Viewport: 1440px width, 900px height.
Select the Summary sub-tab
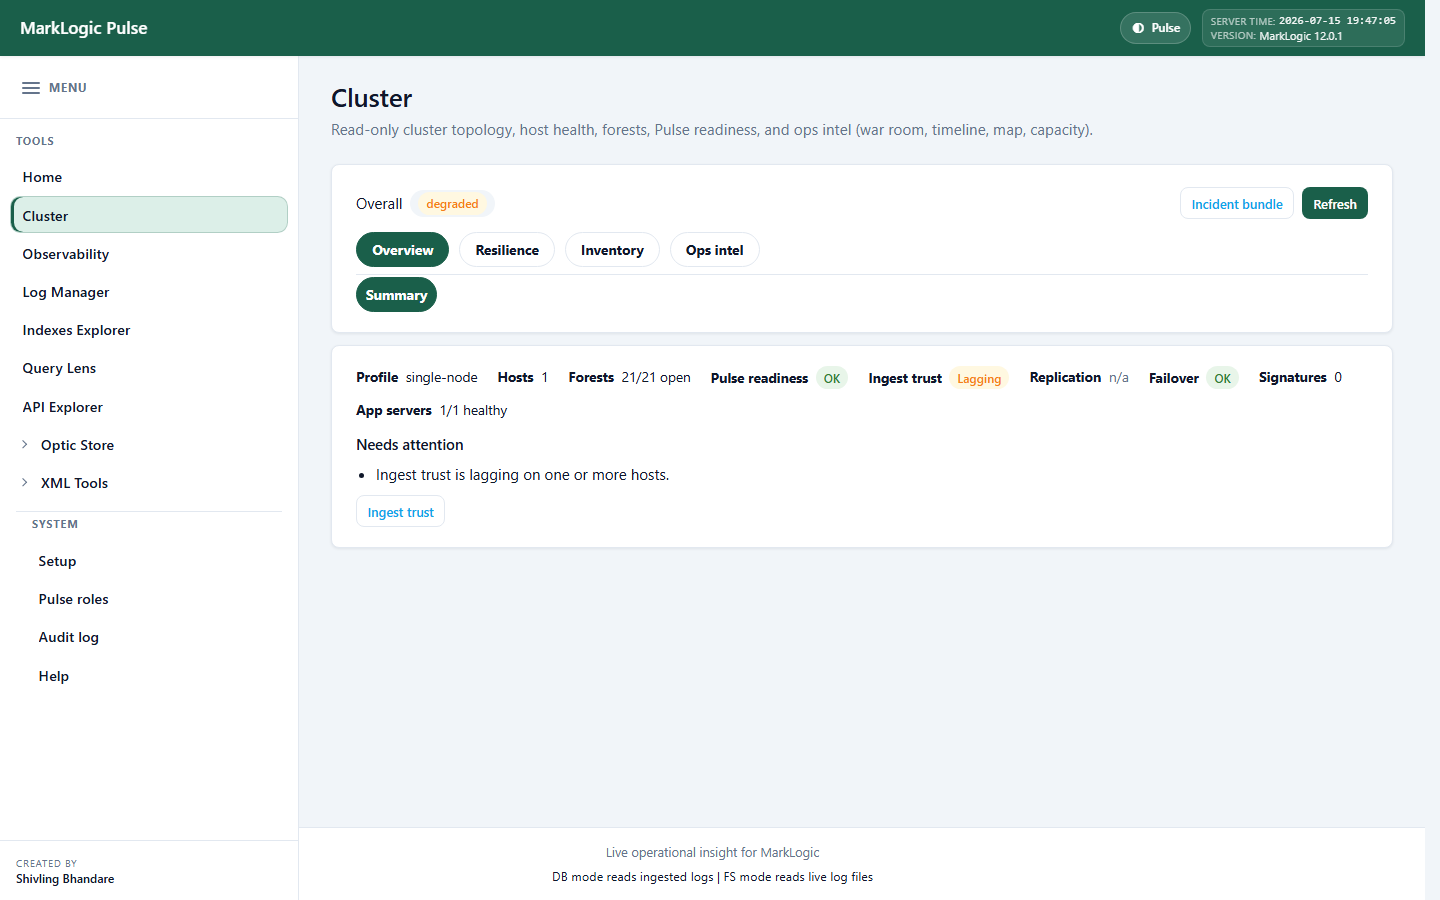[x=396, y=295]
